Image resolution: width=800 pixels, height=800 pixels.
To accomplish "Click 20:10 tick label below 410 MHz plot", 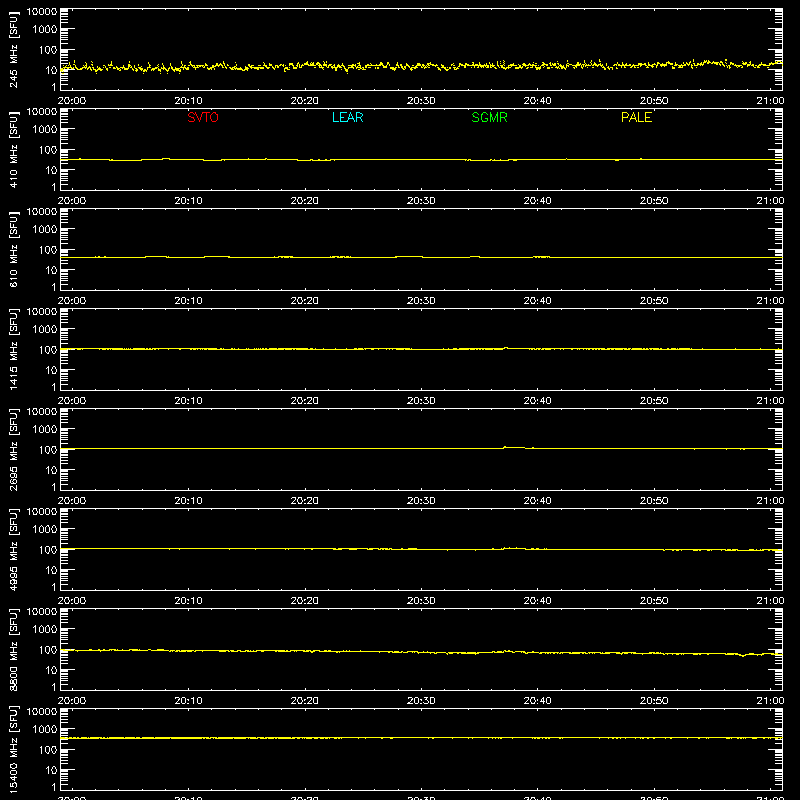I will pos(188,201).
